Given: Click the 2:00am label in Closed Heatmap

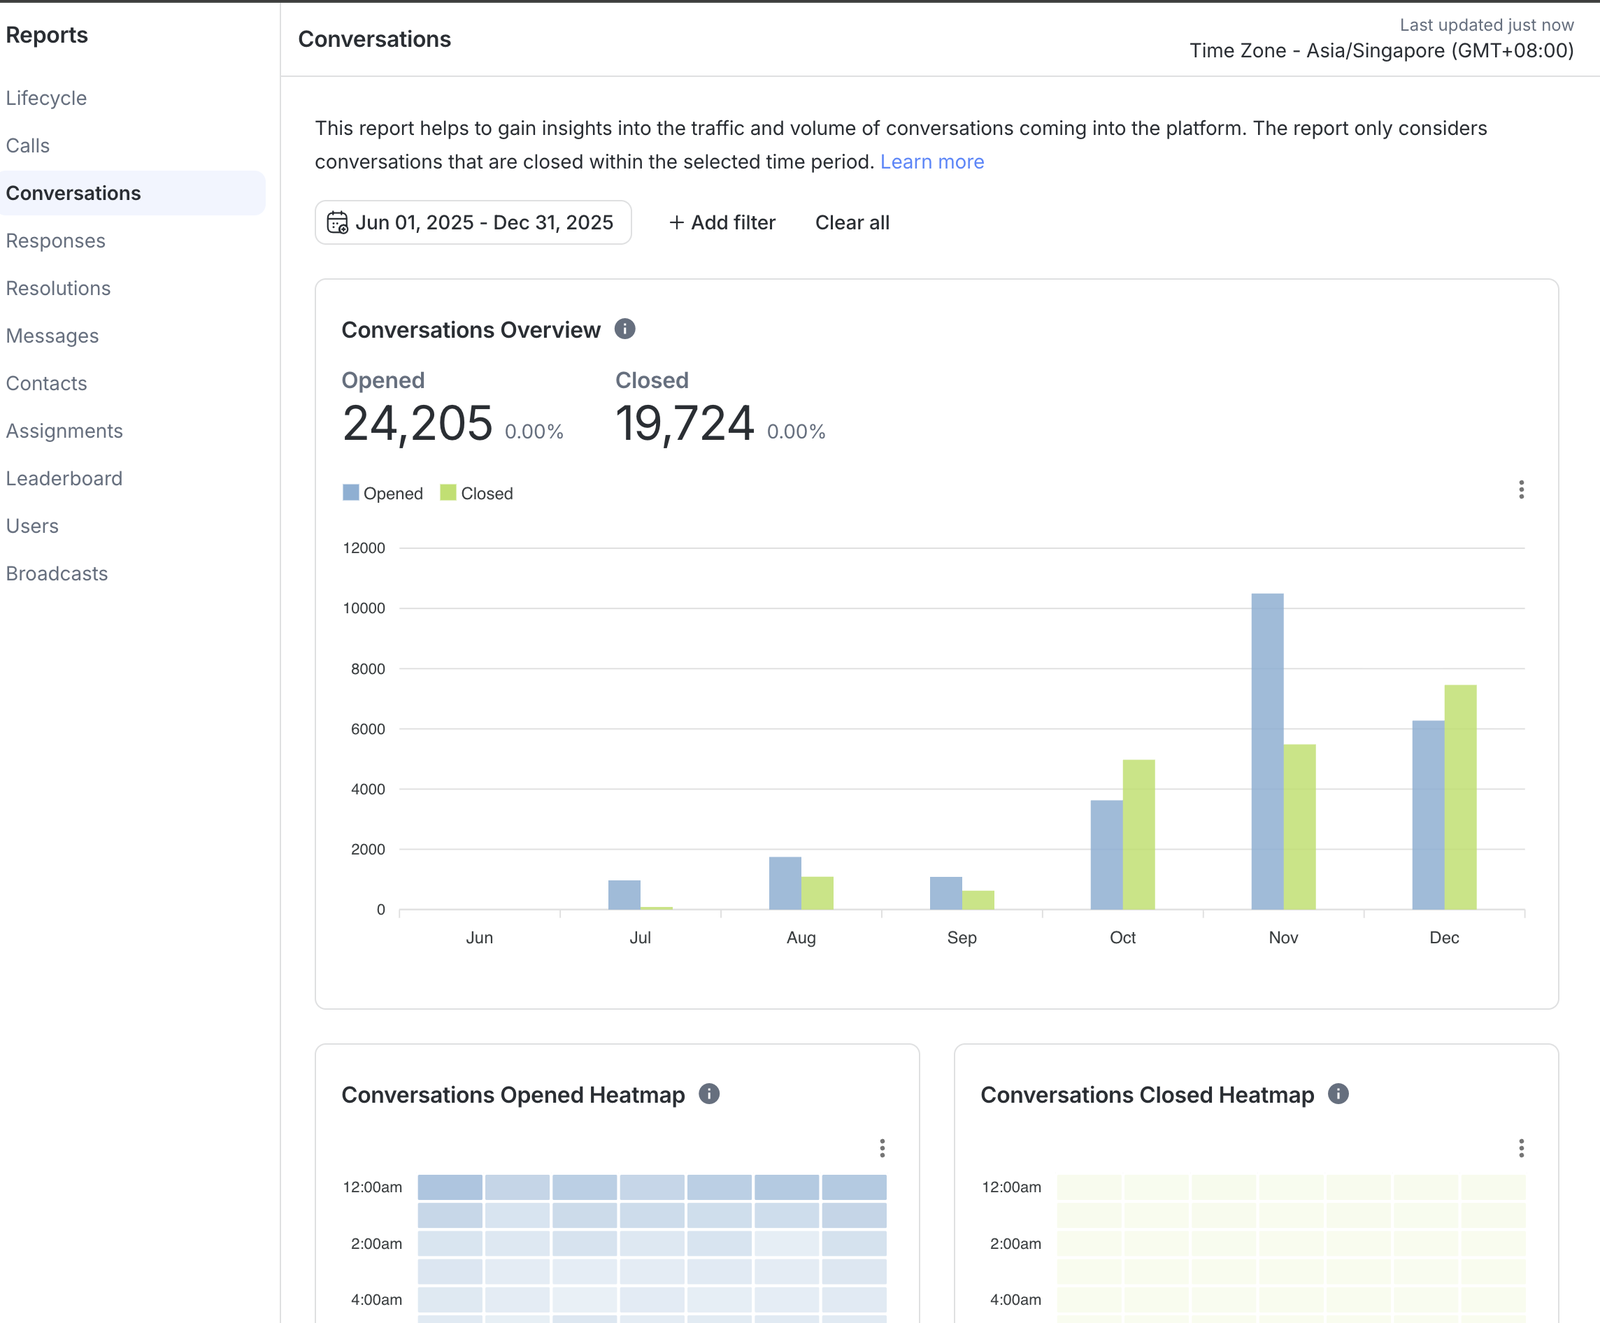Looking at the screenshot, I should click(1015, 1244).
